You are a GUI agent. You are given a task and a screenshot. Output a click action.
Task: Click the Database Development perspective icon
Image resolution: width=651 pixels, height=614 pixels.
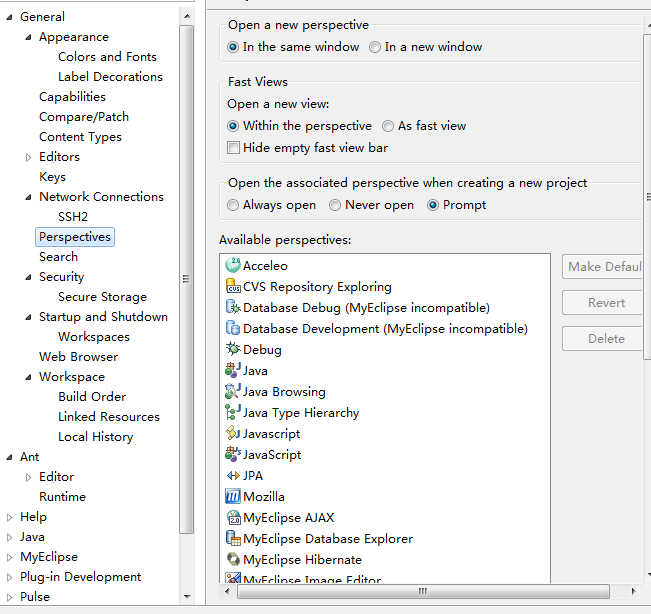[233, 328]
